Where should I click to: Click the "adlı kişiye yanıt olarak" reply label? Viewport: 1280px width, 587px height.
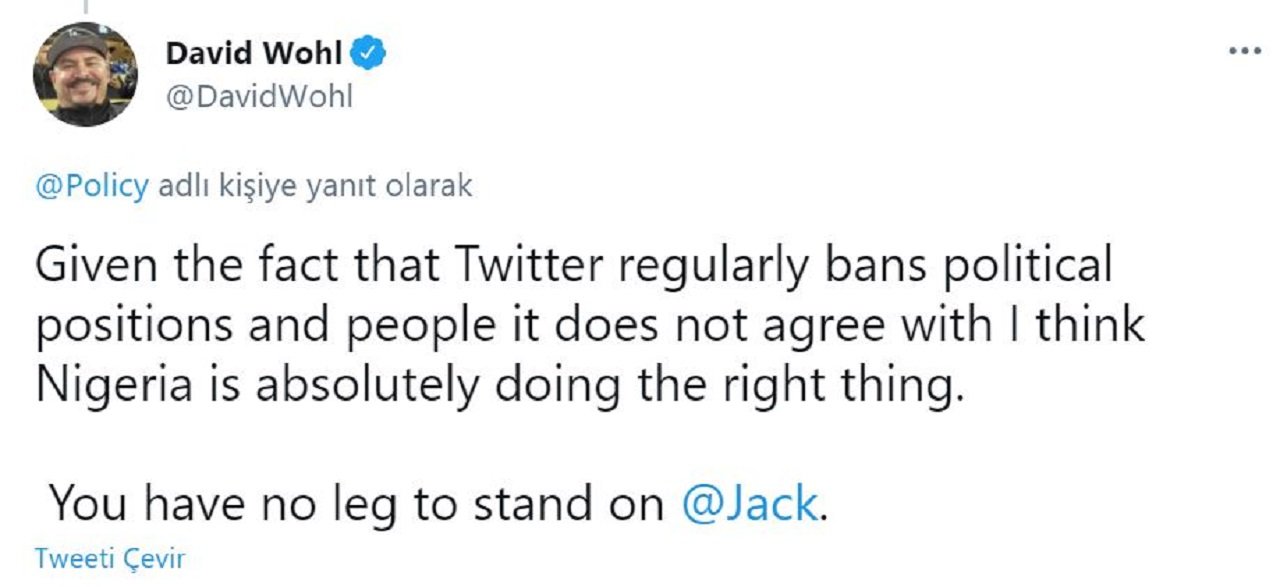point(315,187)
